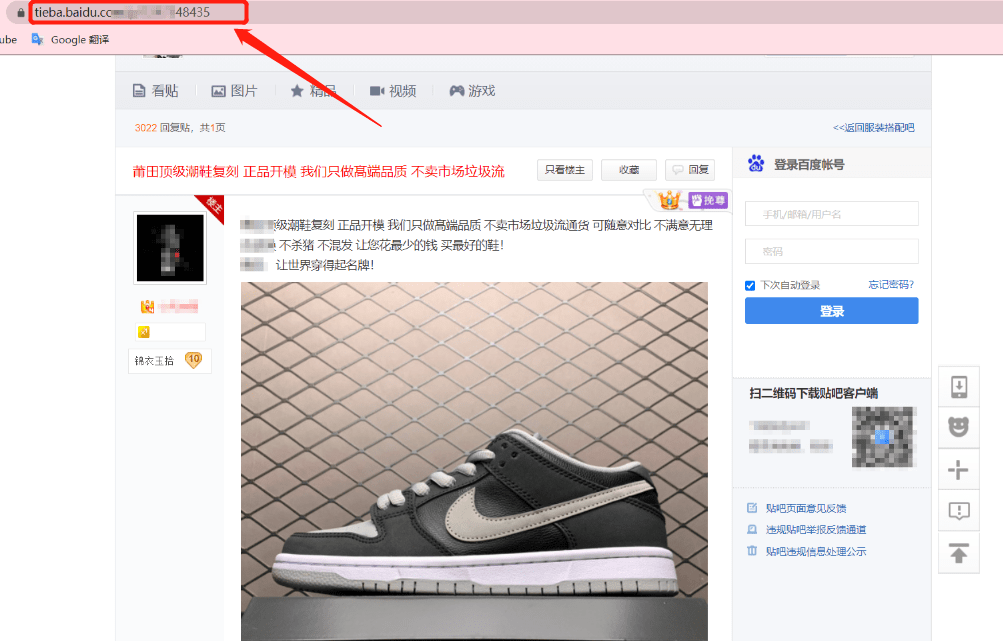Screen dimensions: 1003x641
Task: Click the mobile download icon in side toolbar
Action: tap(958, 386)
